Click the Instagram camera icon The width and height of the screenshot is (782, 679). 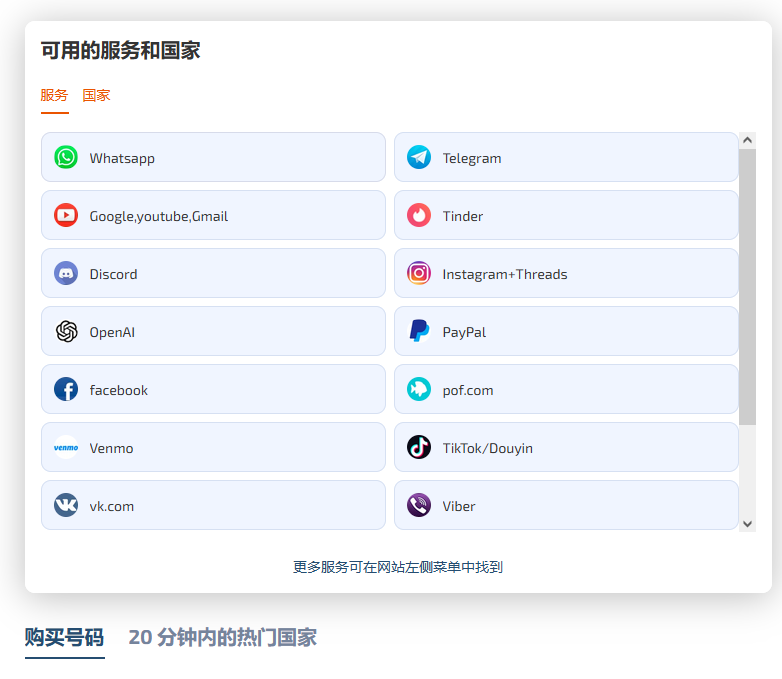(419, 273)
